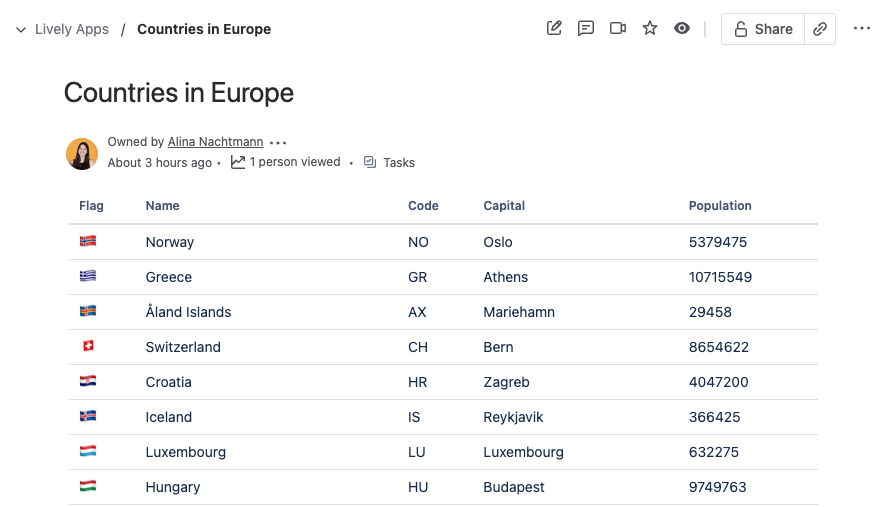
Task: Open Alina Nachtmann's profile link
Action: click(x=215, y=142)
